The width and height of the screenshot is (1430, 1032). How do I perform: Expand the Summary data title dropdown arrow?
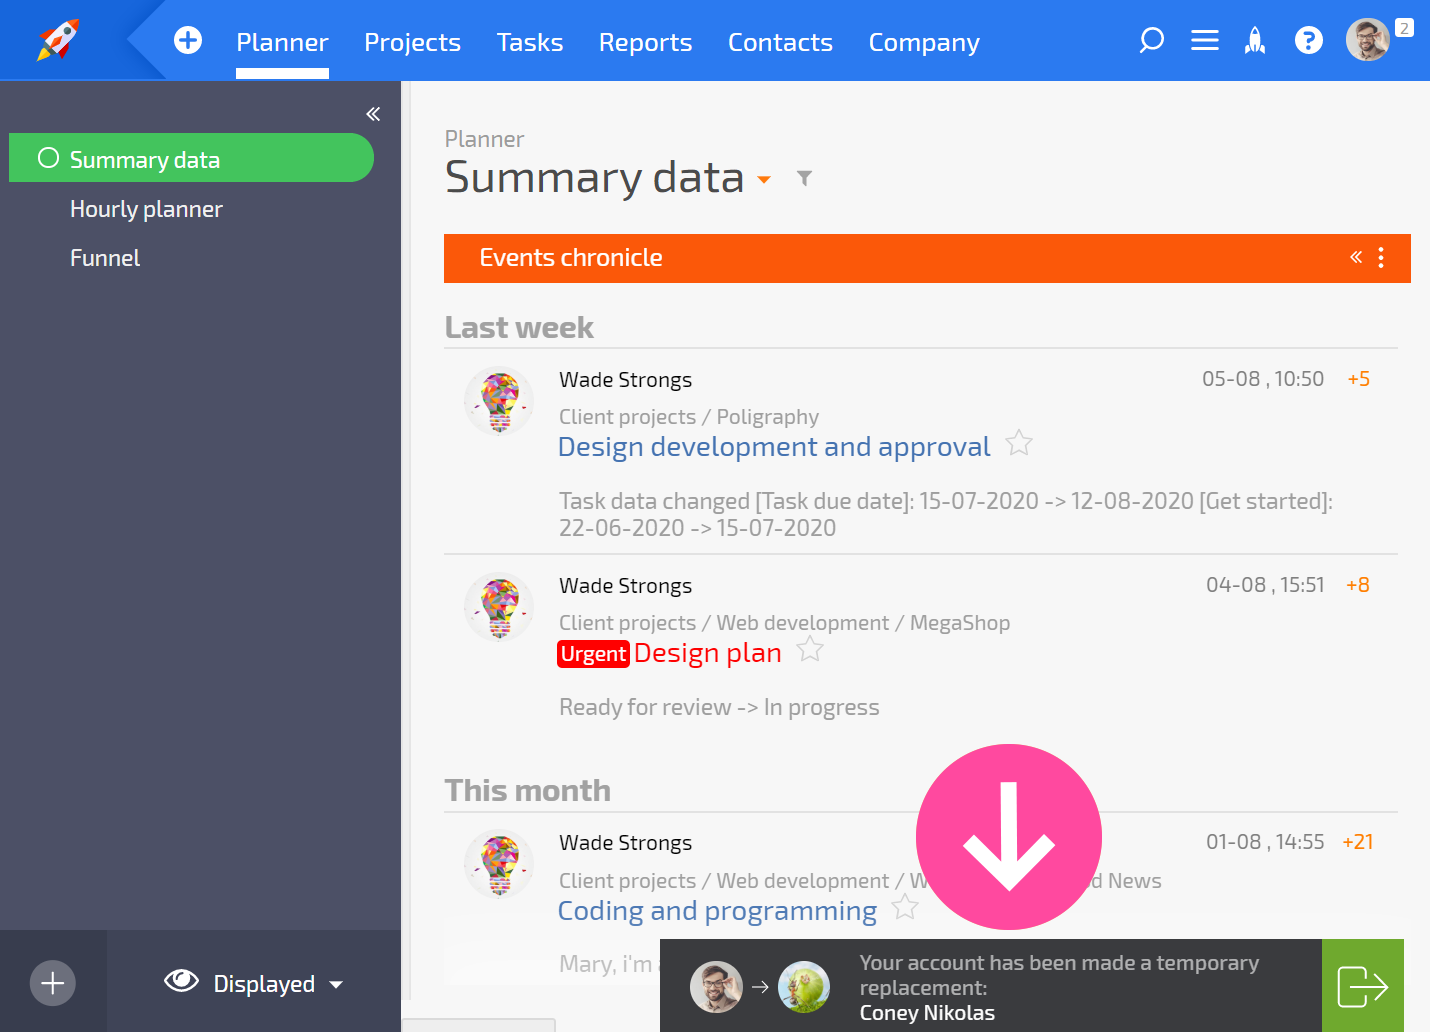point(764,180)
